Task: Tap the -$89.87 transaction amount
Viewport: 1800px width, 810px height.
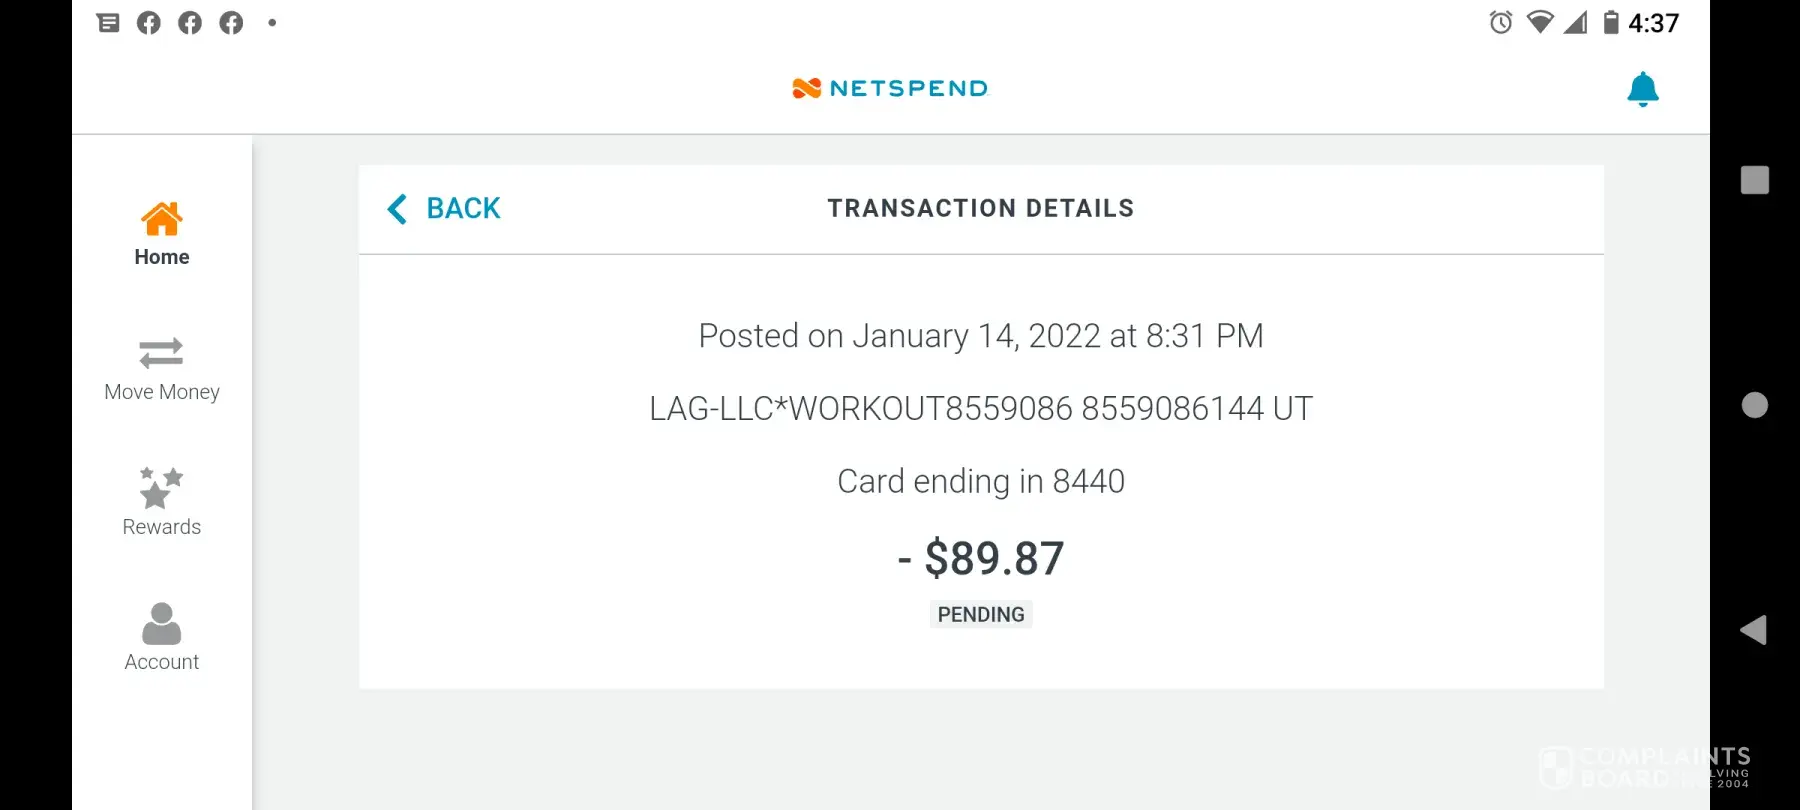Action: click(981, 558)
